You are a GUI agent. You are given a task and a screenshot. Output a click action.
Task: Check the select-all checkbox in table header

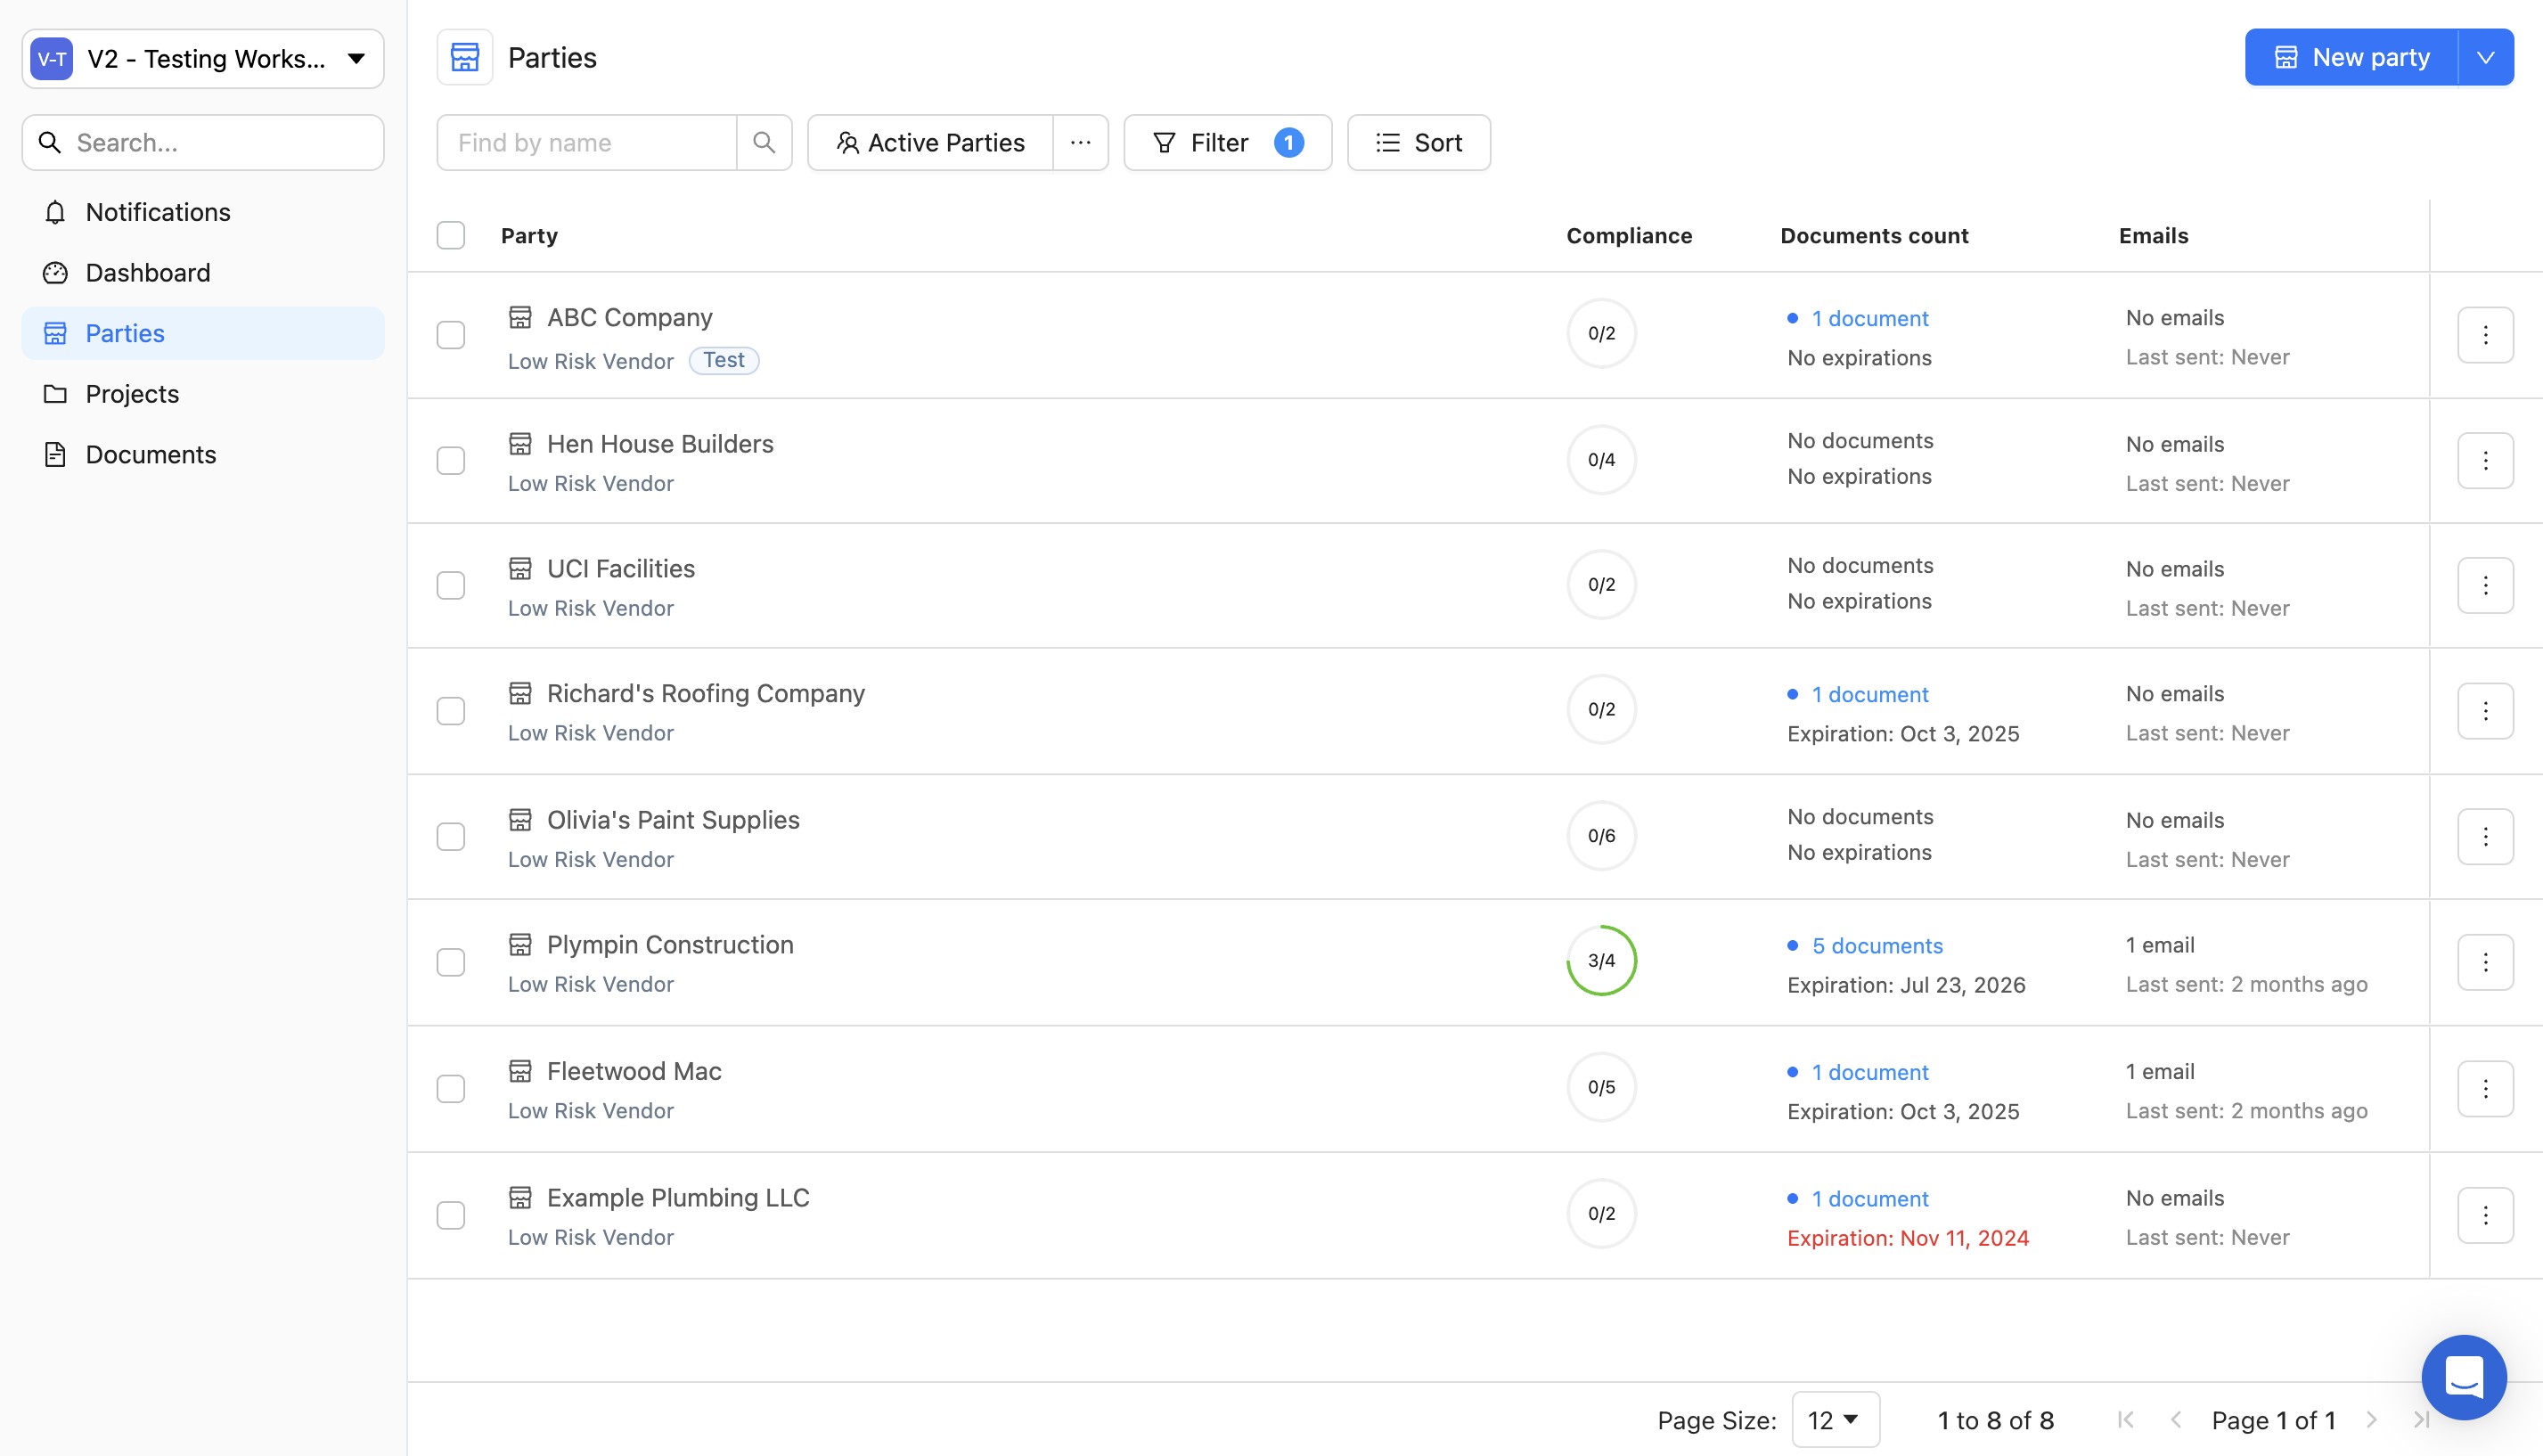pyautogui.click(x=451, y=235)
